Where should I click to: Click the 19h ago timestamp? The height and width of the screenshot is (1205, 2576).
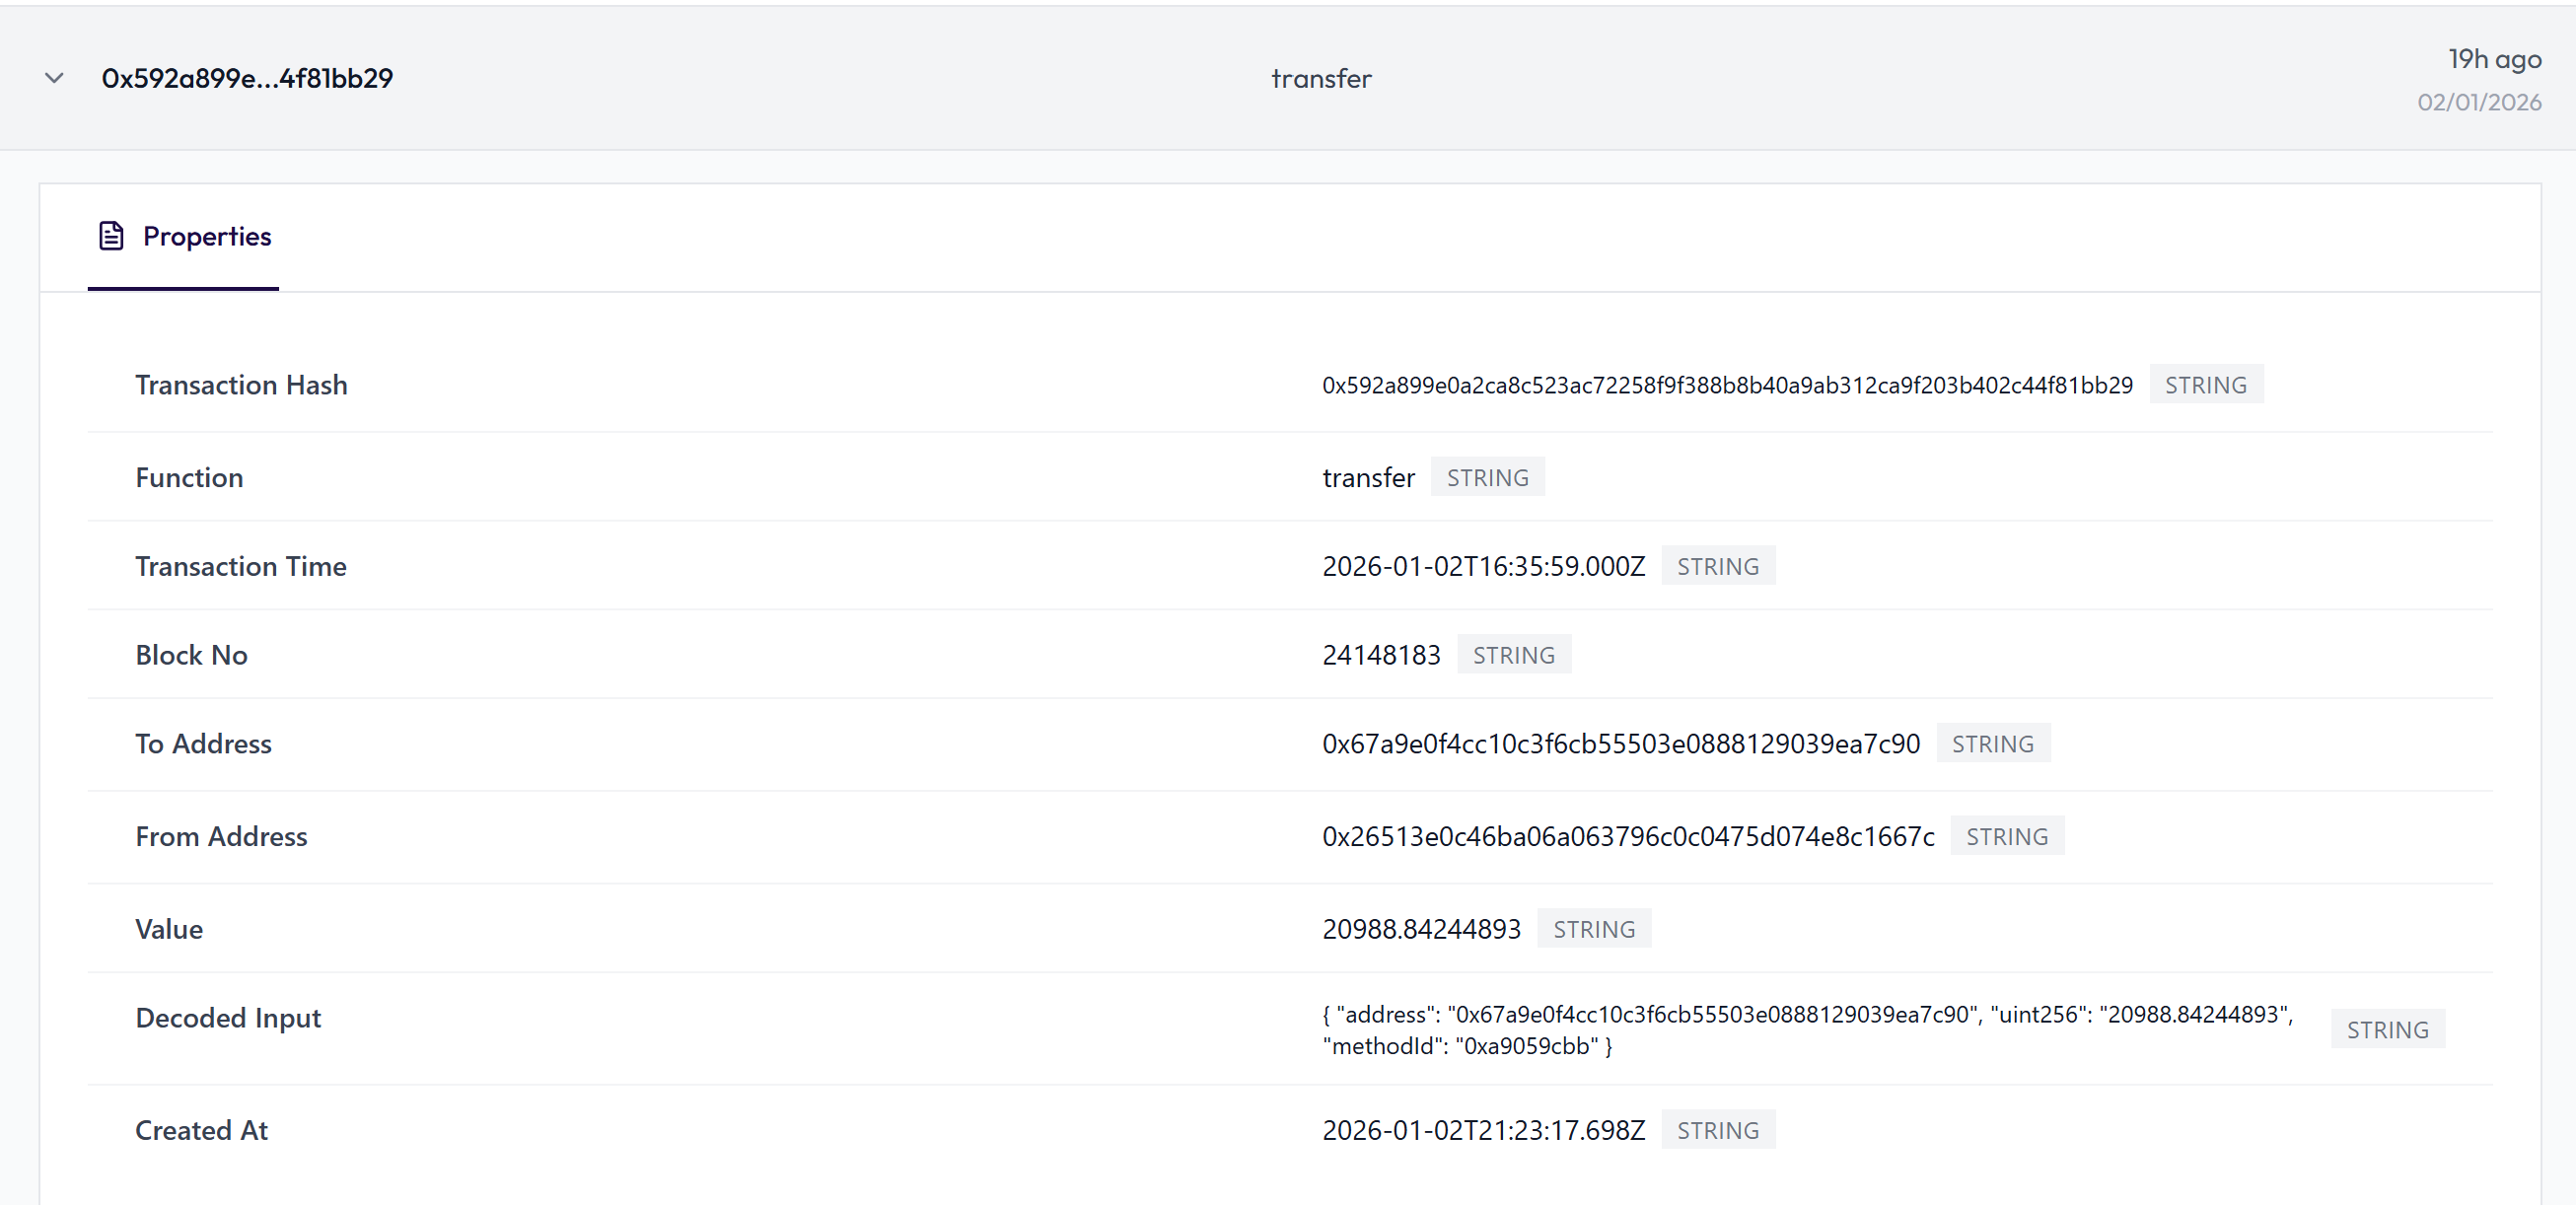click(2494, 58)
